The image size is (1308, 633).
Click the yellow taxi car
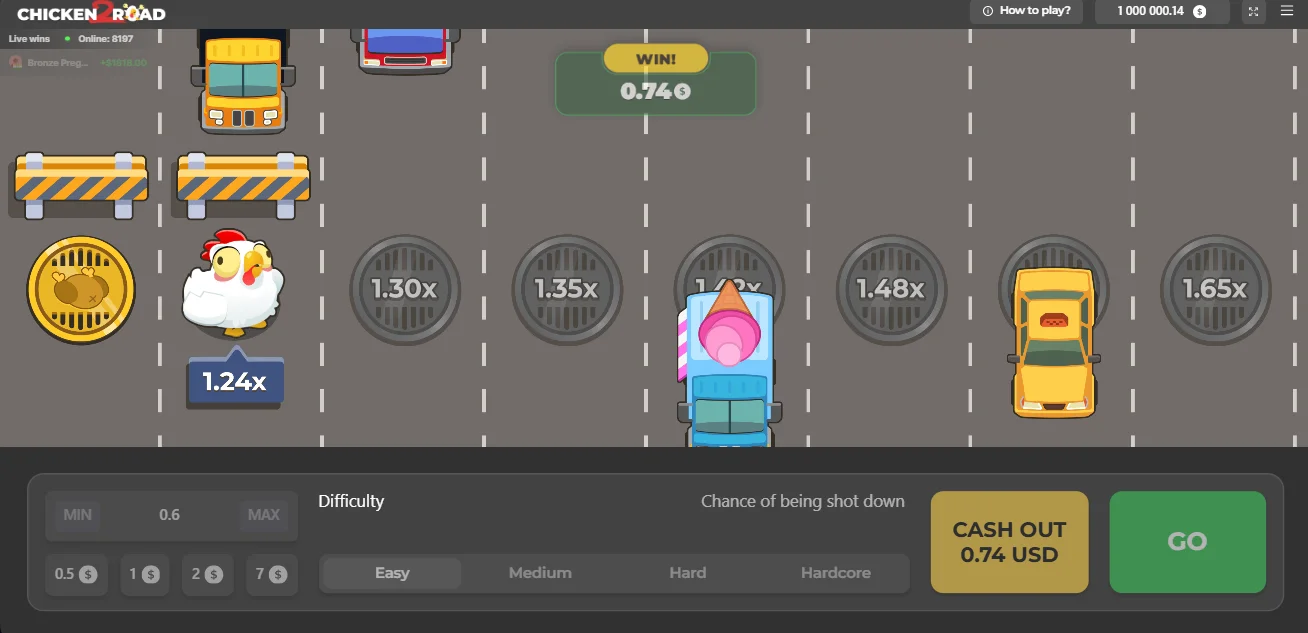coord(1054,342)
